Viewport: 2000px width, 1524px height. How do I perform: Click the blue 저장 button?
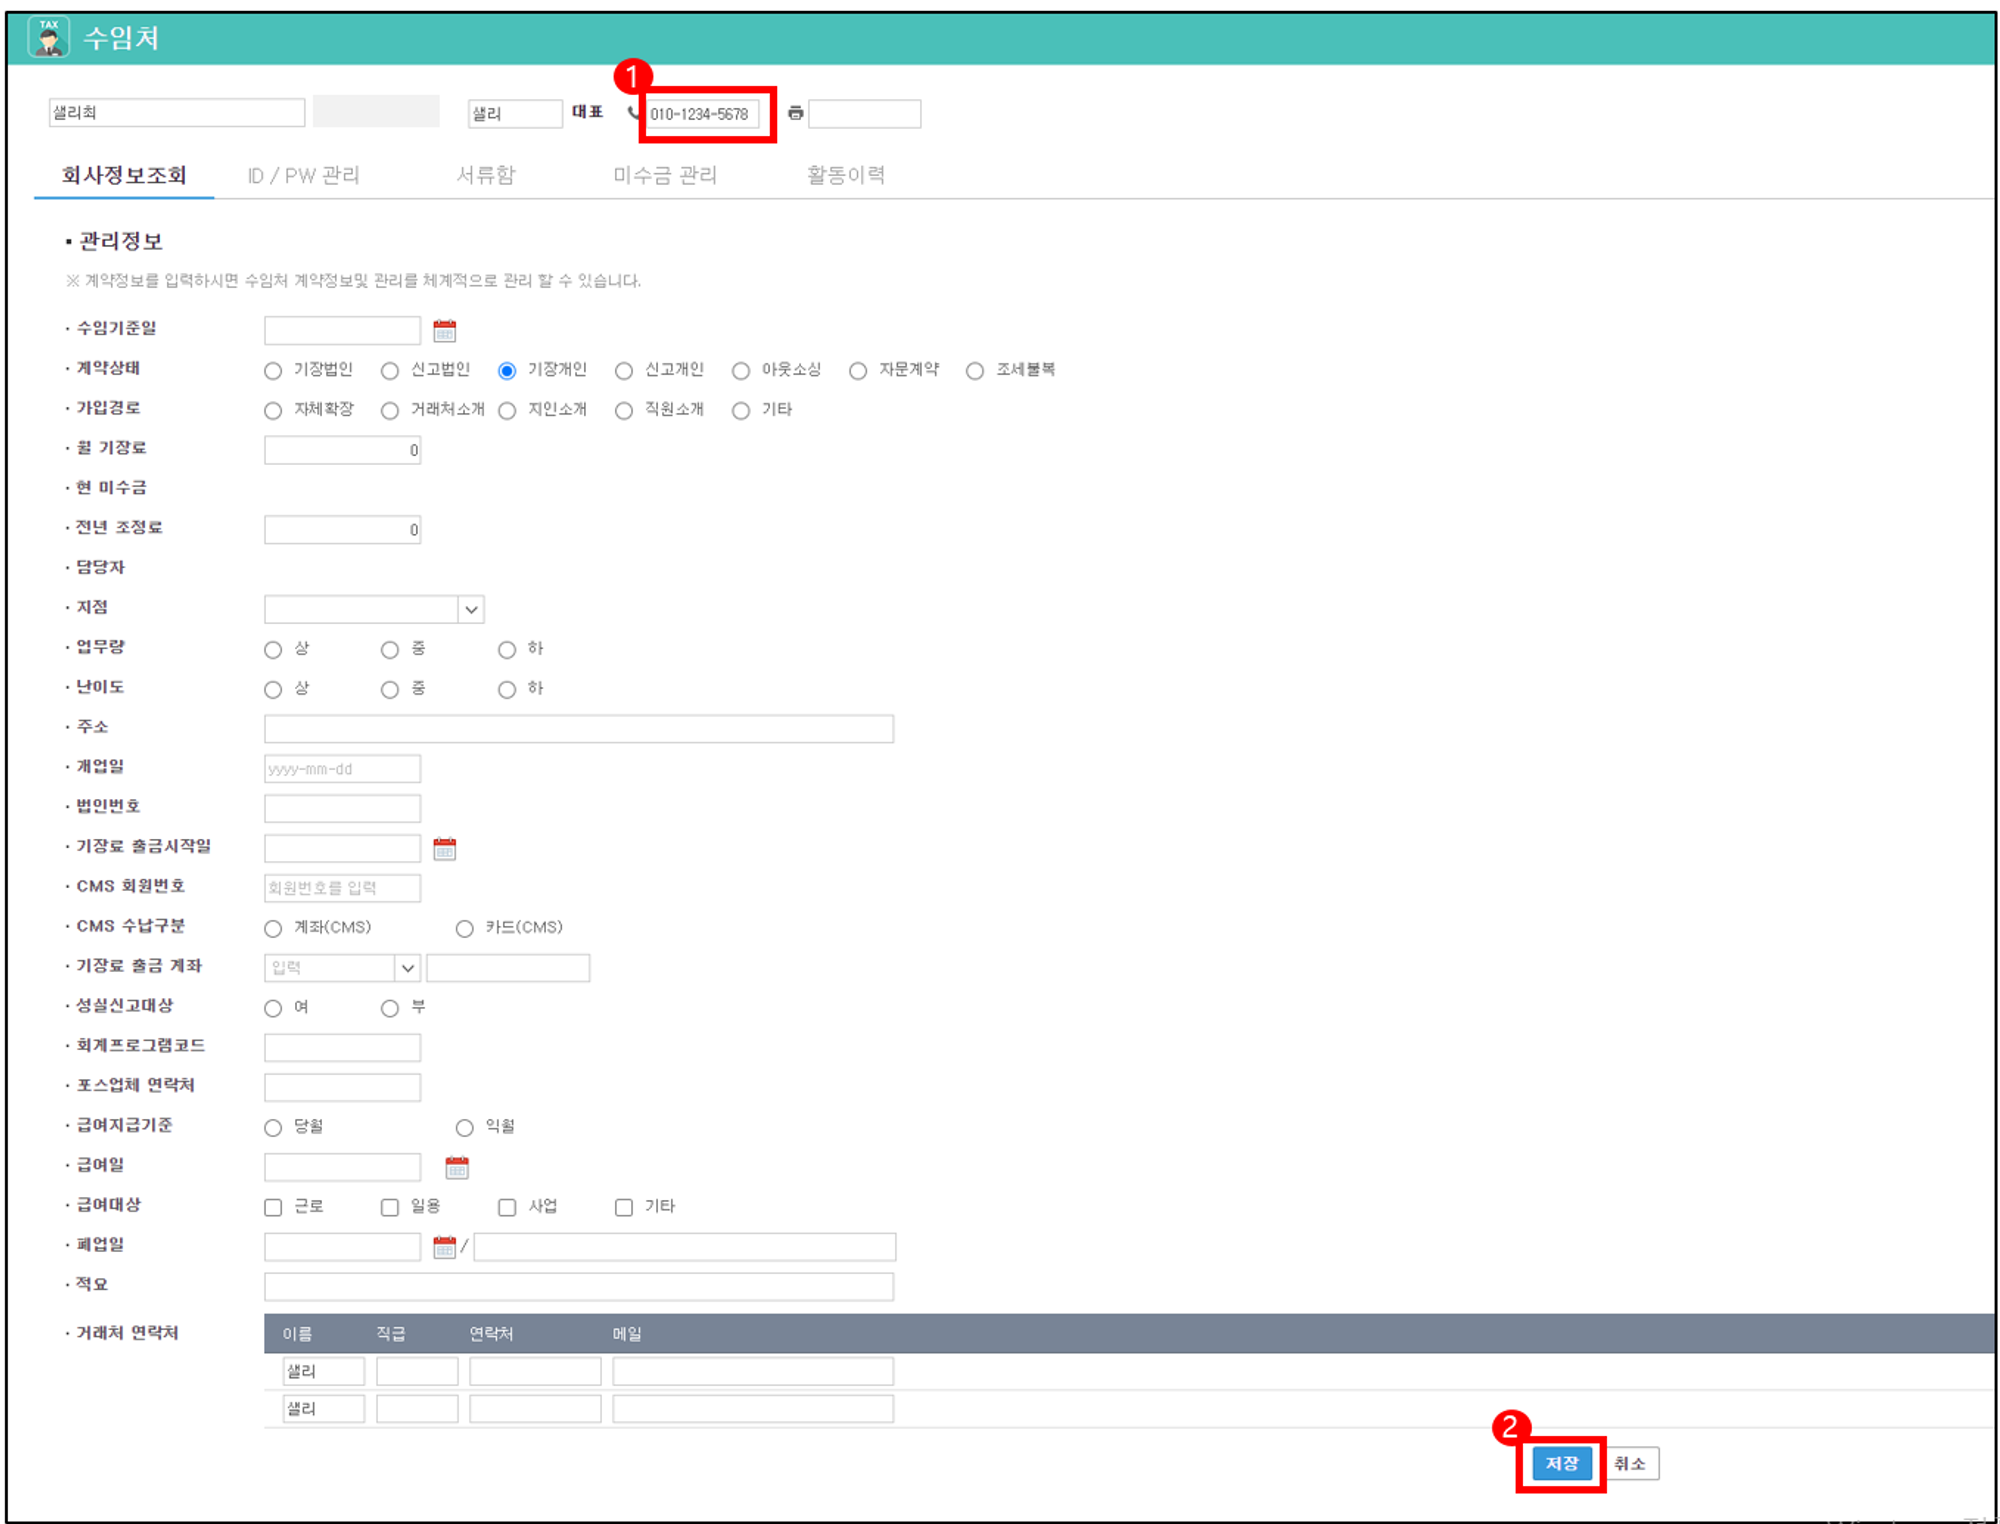[x=1560, y=1464]
